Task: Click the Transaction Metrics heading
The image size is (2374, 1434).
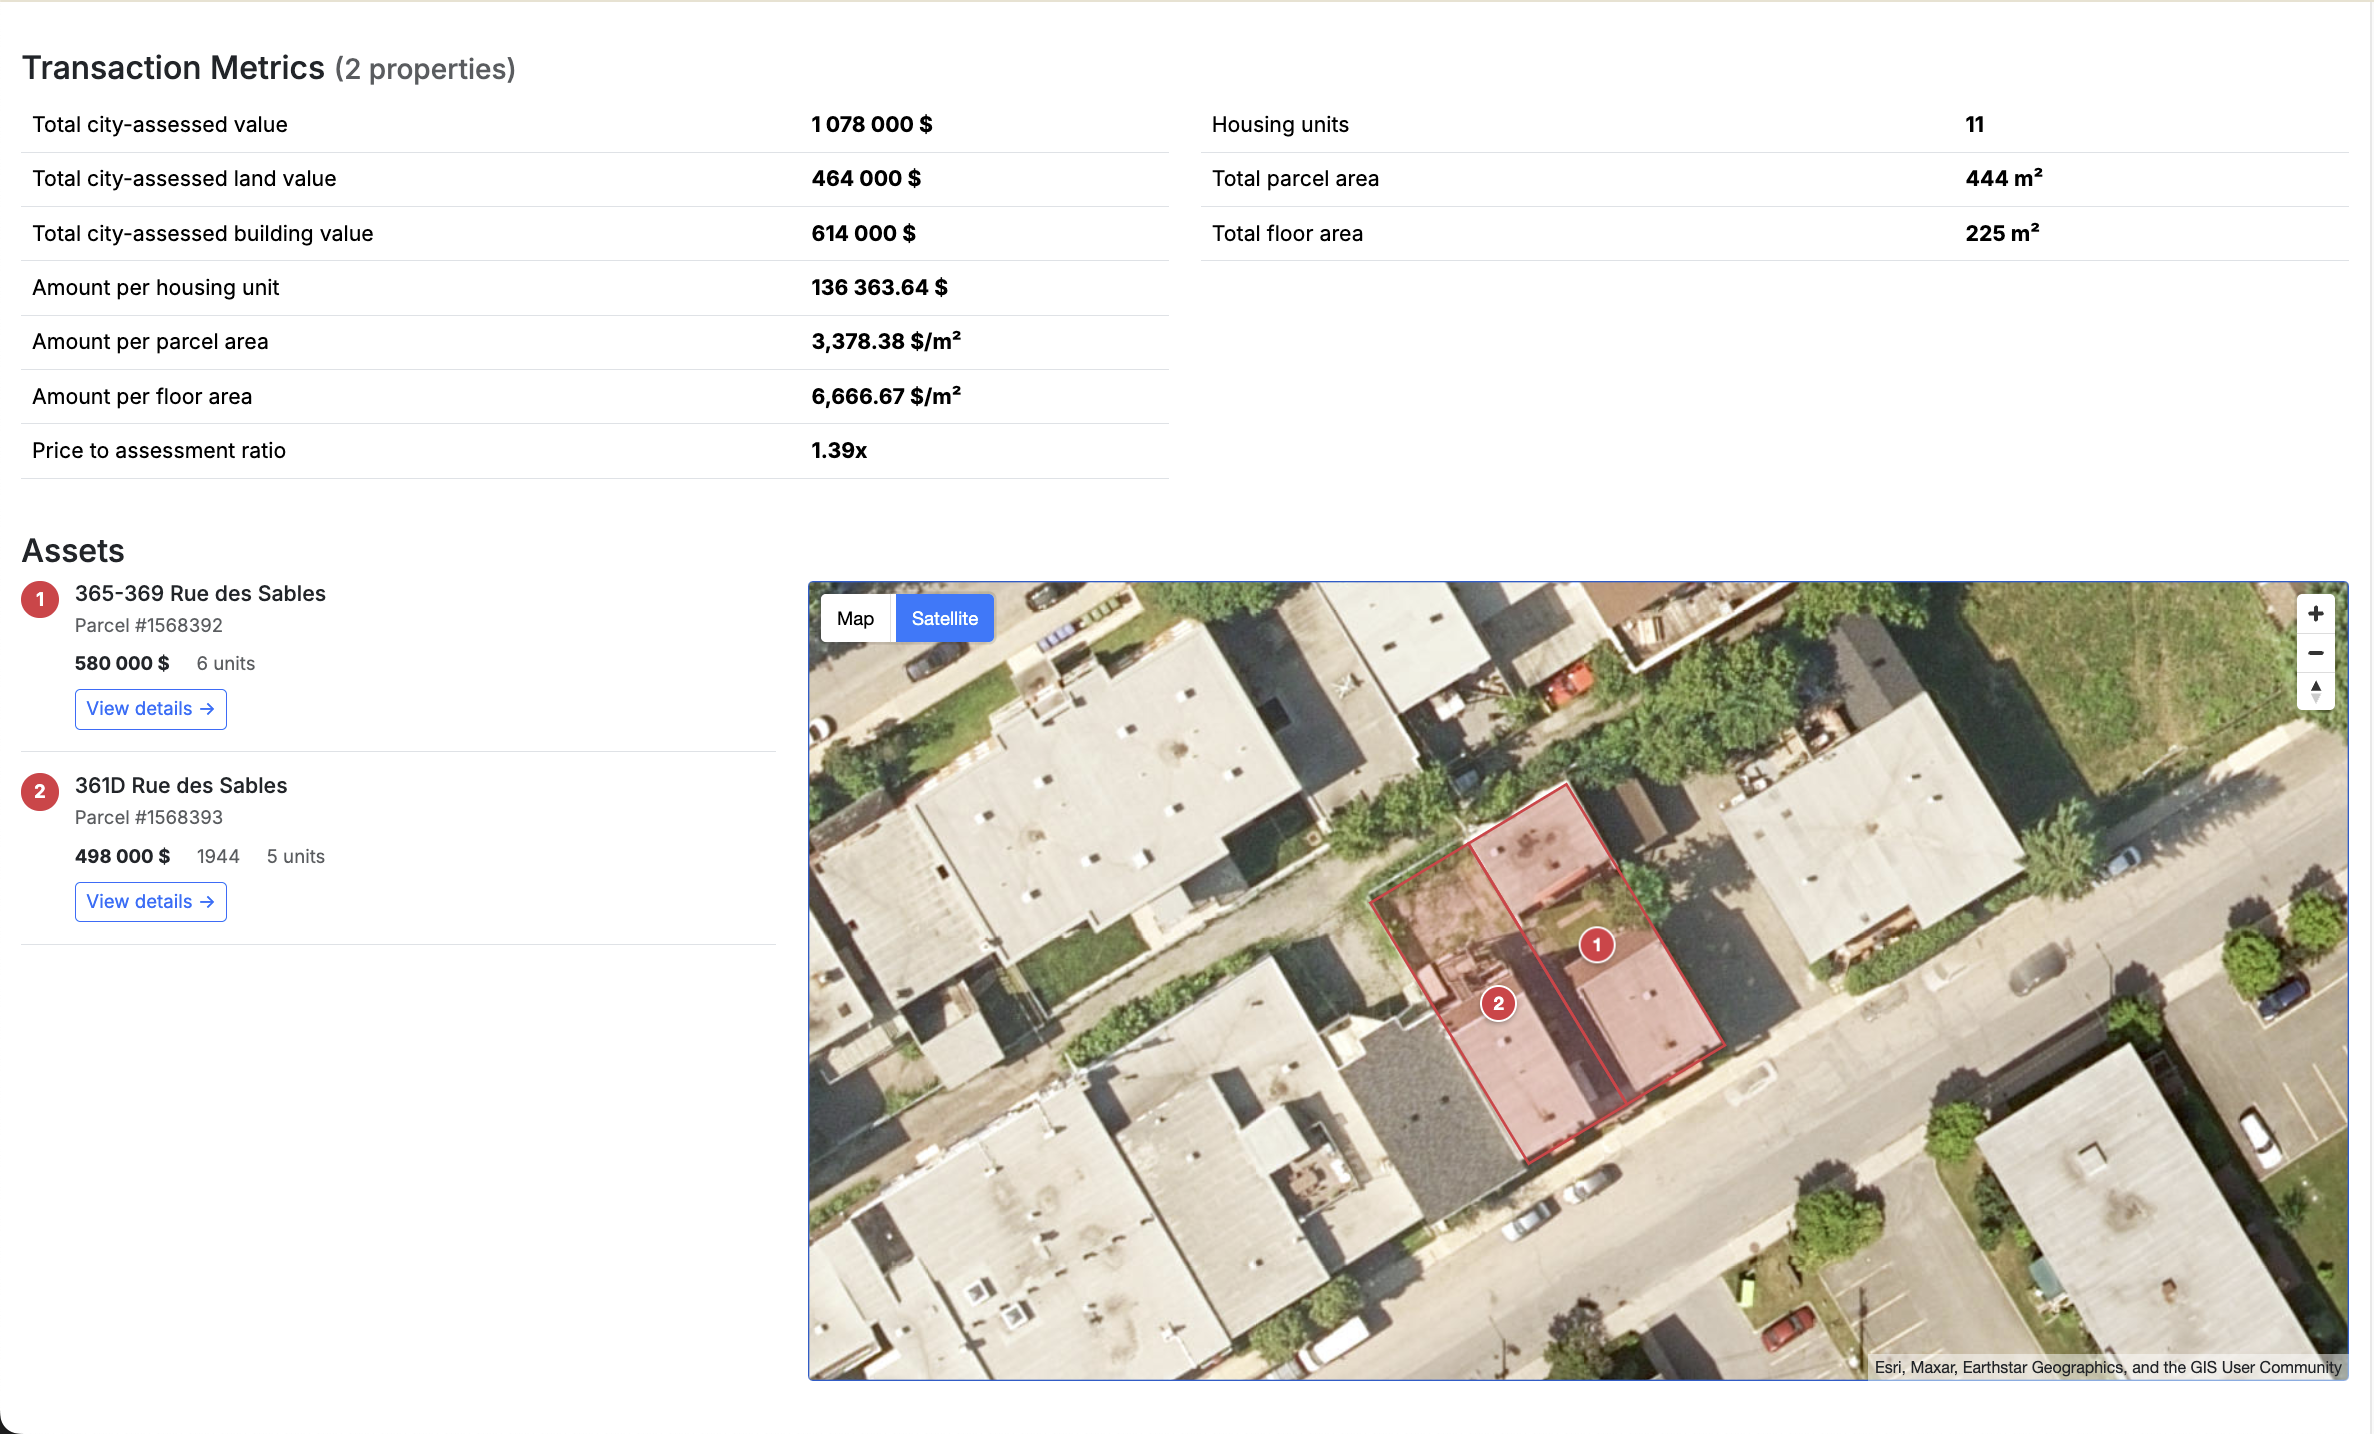Action: tap(173, 67)
